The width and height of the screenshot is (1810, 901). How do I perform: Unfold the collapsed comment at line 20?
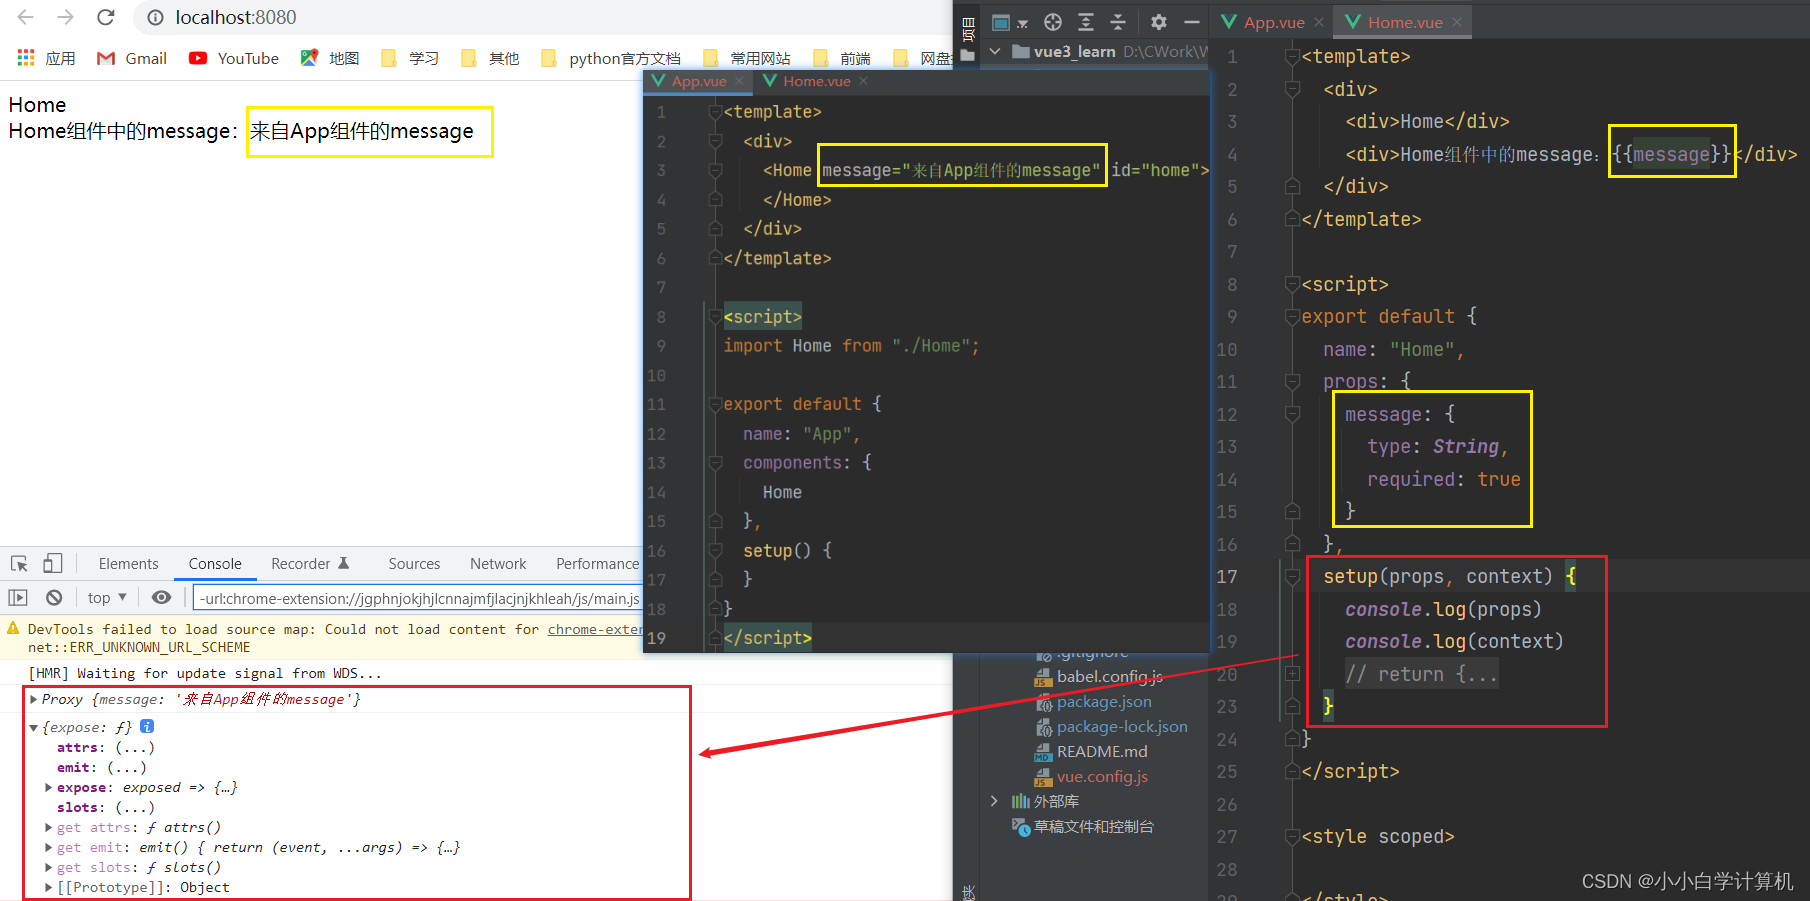1292,674
